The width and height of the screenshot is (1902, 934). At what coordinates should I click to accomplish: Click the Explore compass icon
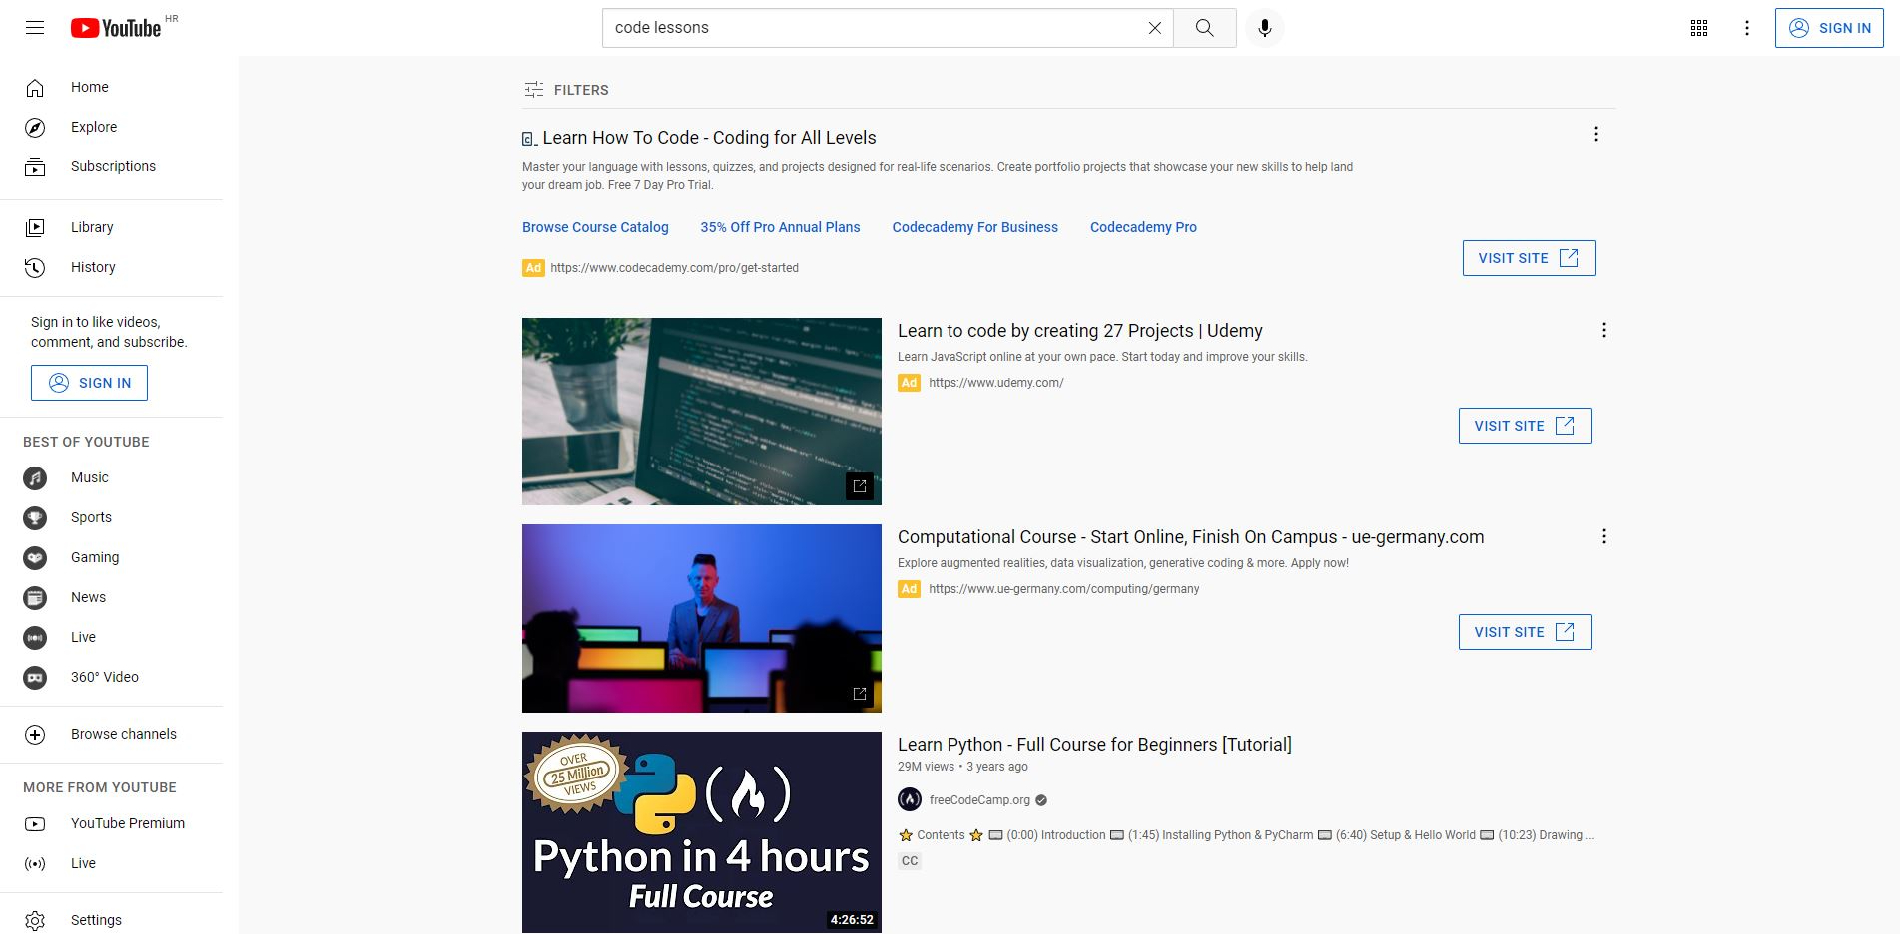coord(35,128)
